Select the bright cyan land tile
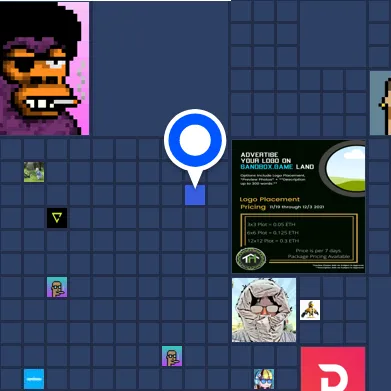The width and height of the screenshot is (391, 391). (x=34, y=379)
